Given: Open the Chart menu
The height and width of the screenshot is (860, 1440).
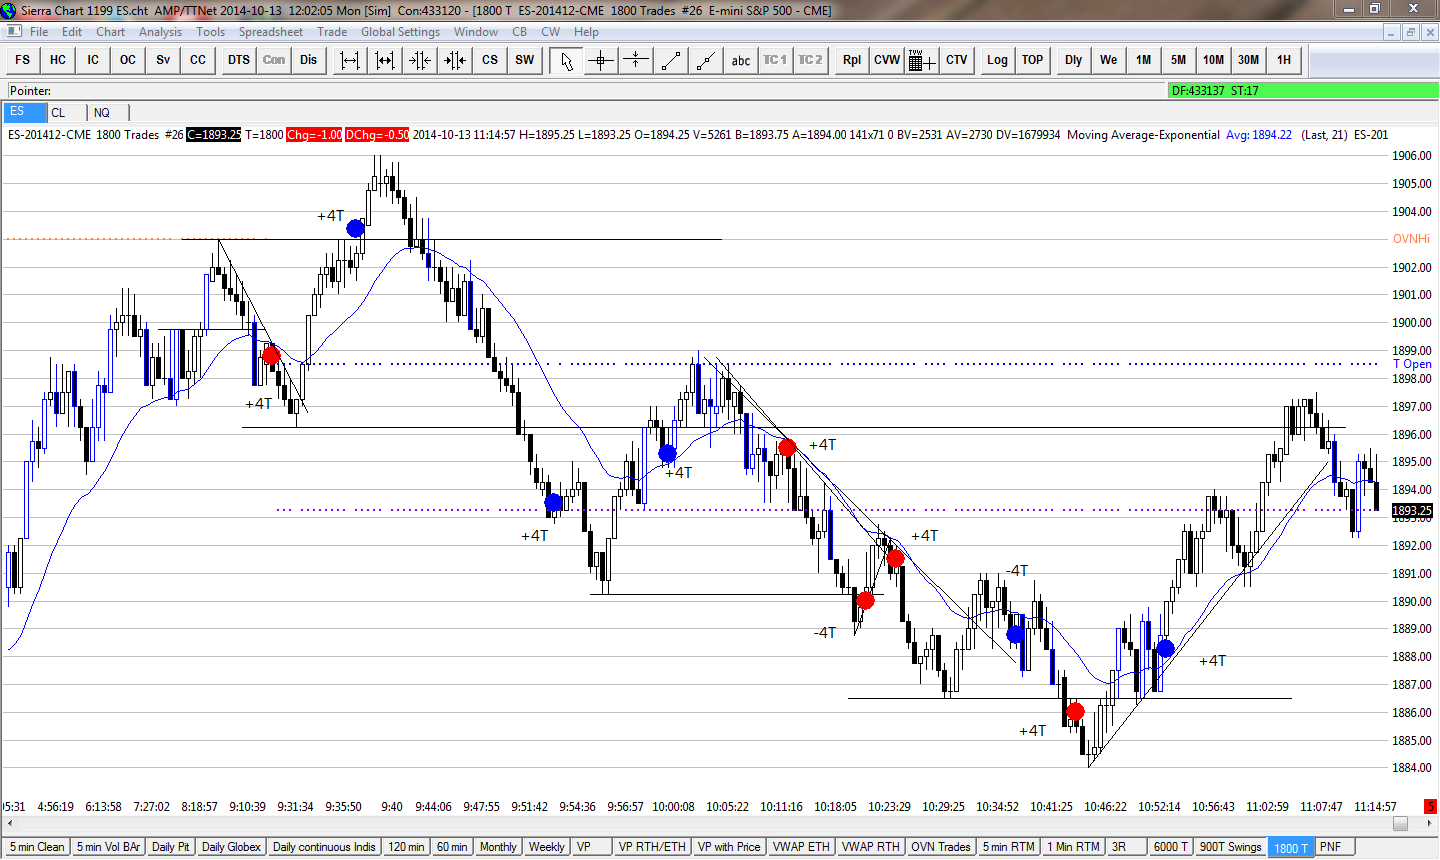Looking at the screenshot, I should click(x=111, y=32).
